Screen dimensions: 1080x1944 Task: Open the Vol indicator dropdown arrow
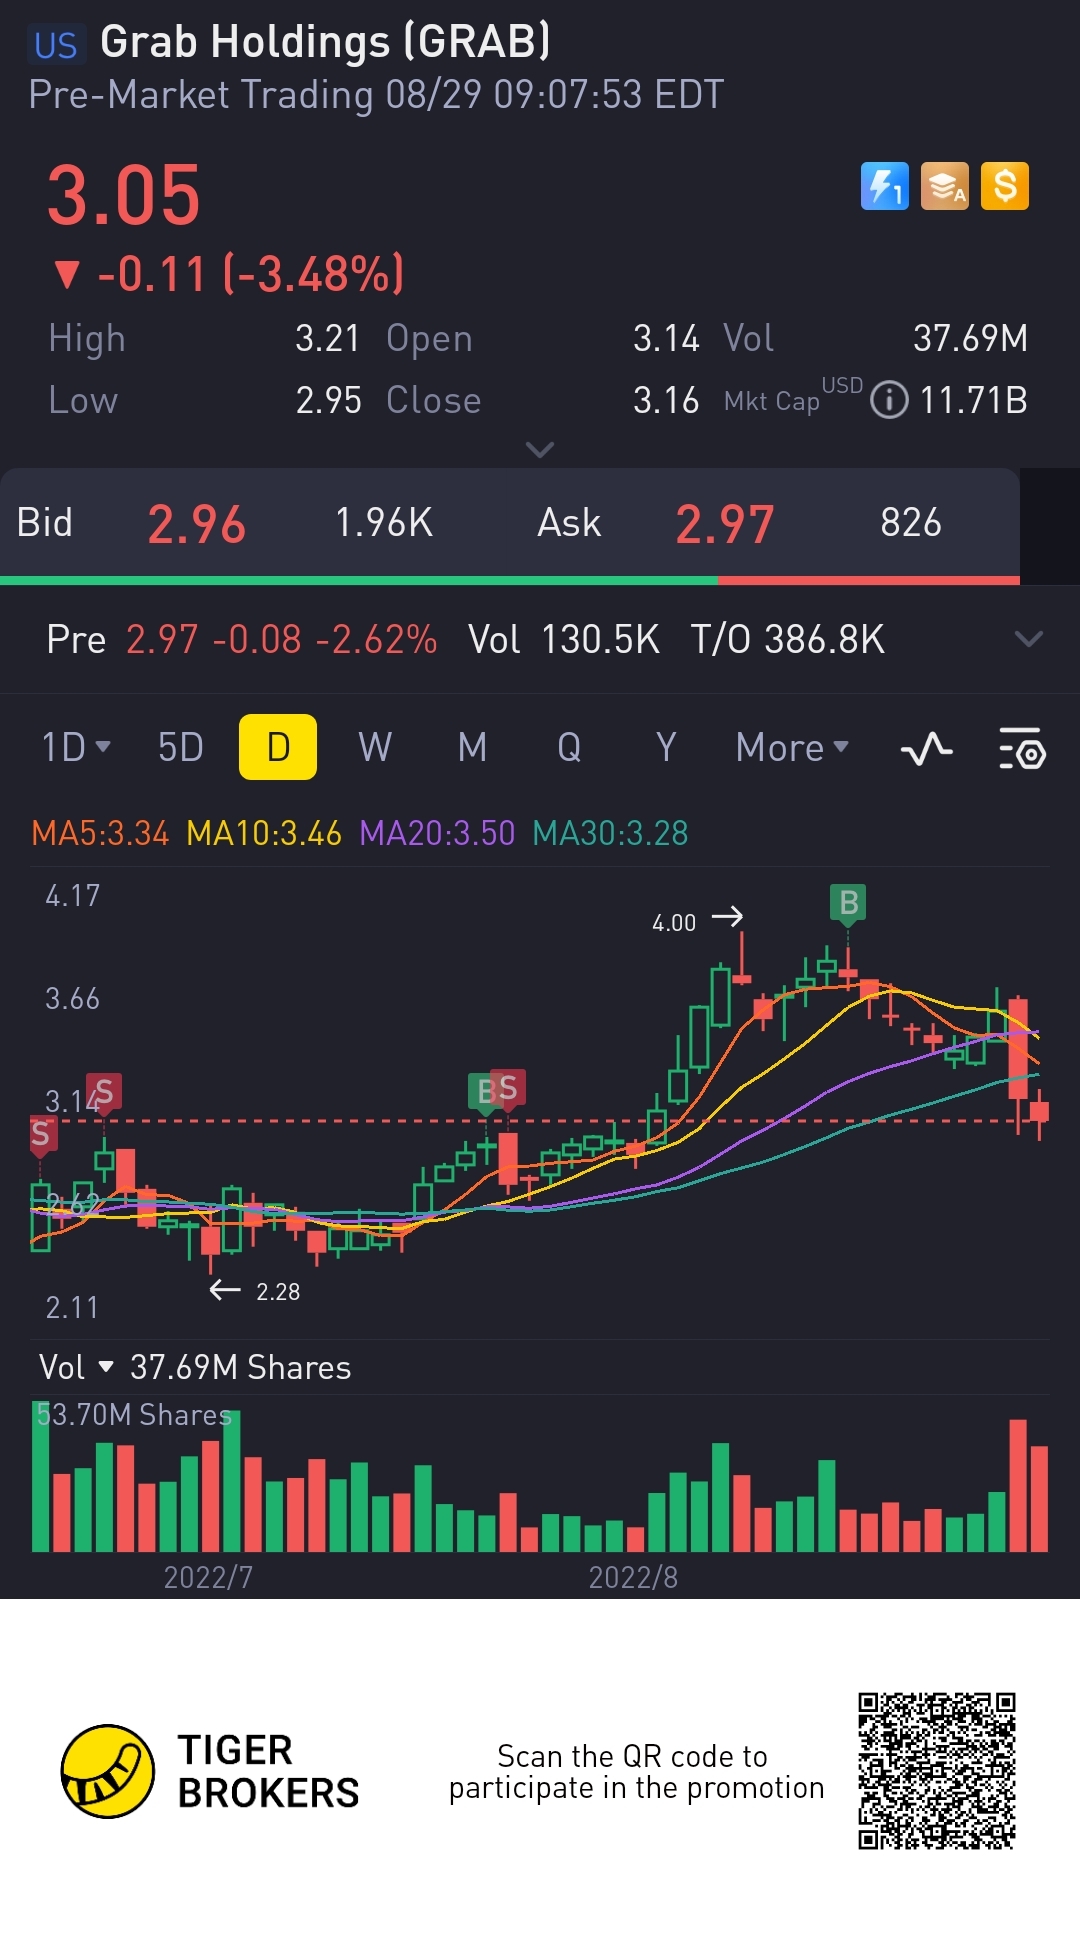tap(106, 1367)
